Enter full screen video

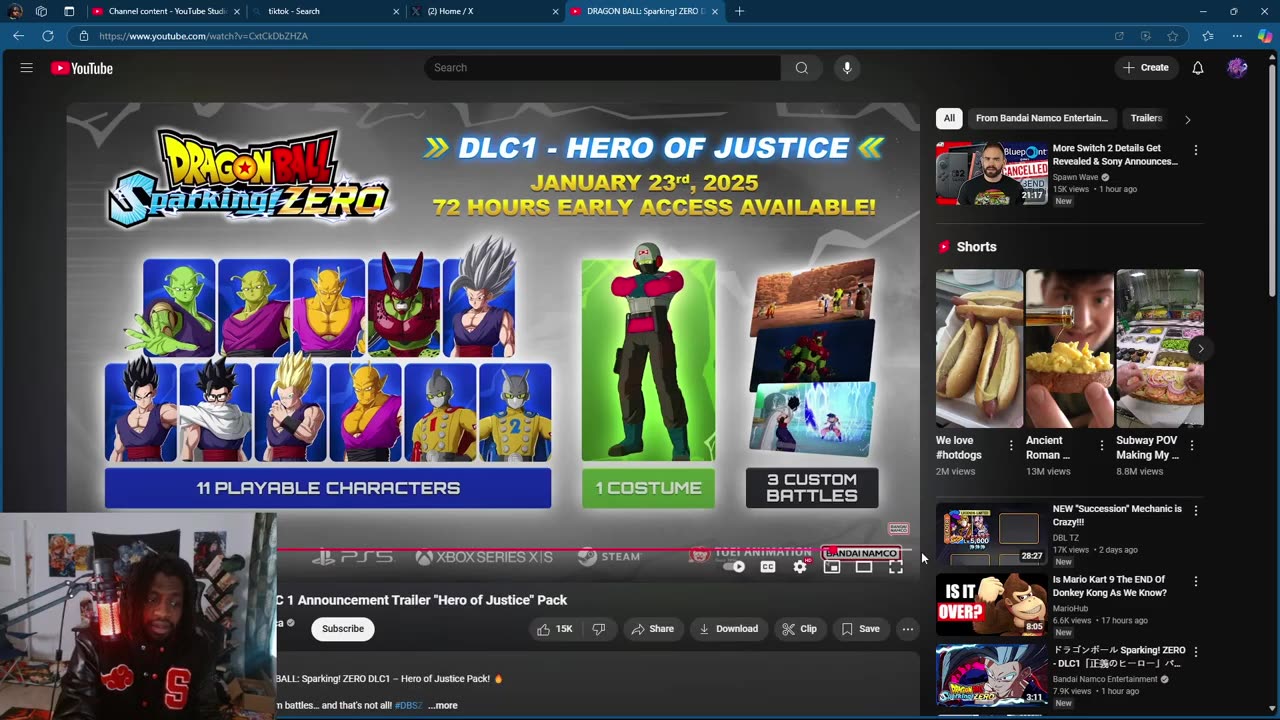[896, 567]
